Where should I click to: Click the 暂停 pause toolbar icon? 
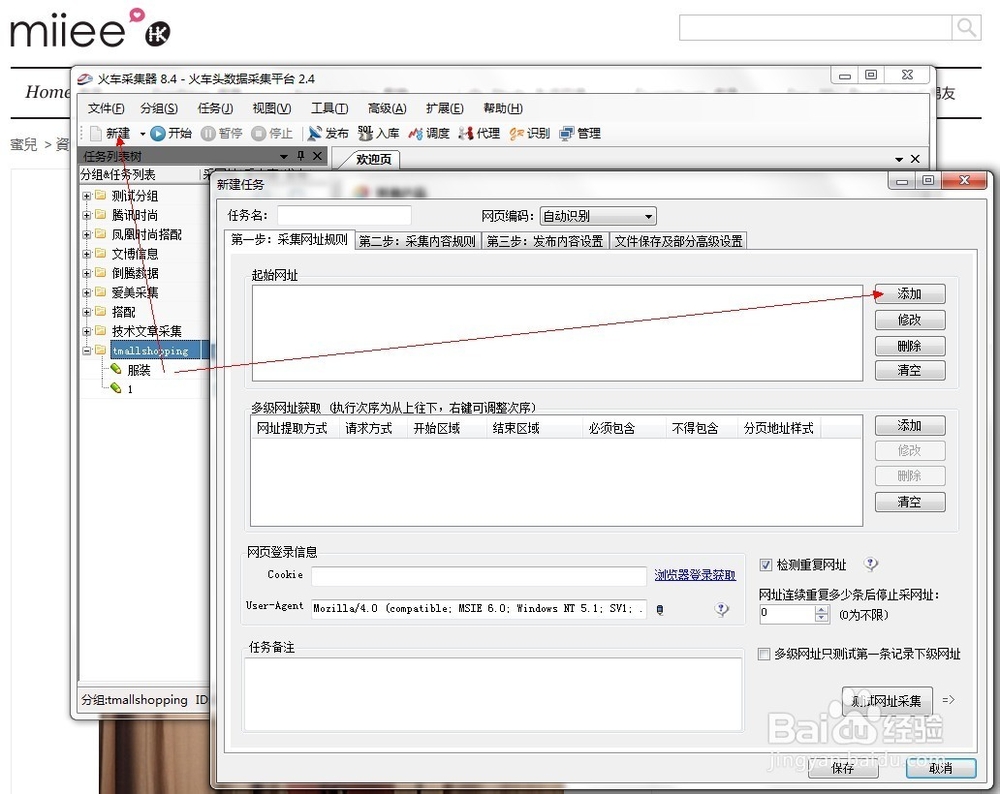click(208, 133)
